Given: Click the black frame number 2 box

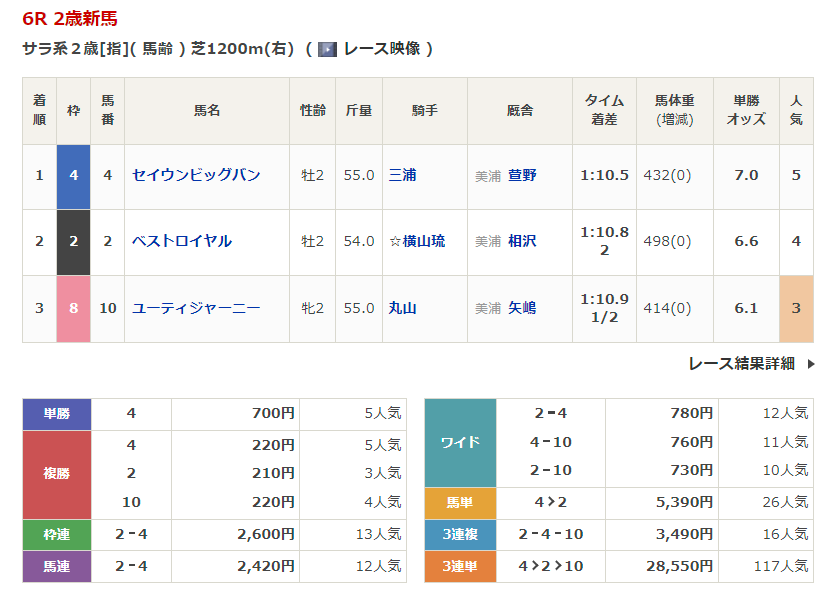Looking at the screenshot, I should pos(74,241).
